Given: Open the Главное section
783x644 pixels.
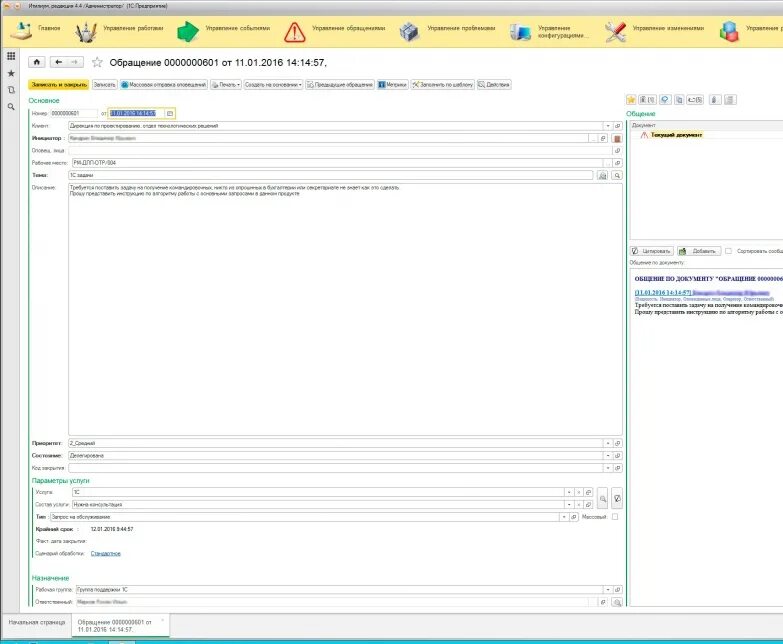Looking at the screenshot, I should coord(36,31).
